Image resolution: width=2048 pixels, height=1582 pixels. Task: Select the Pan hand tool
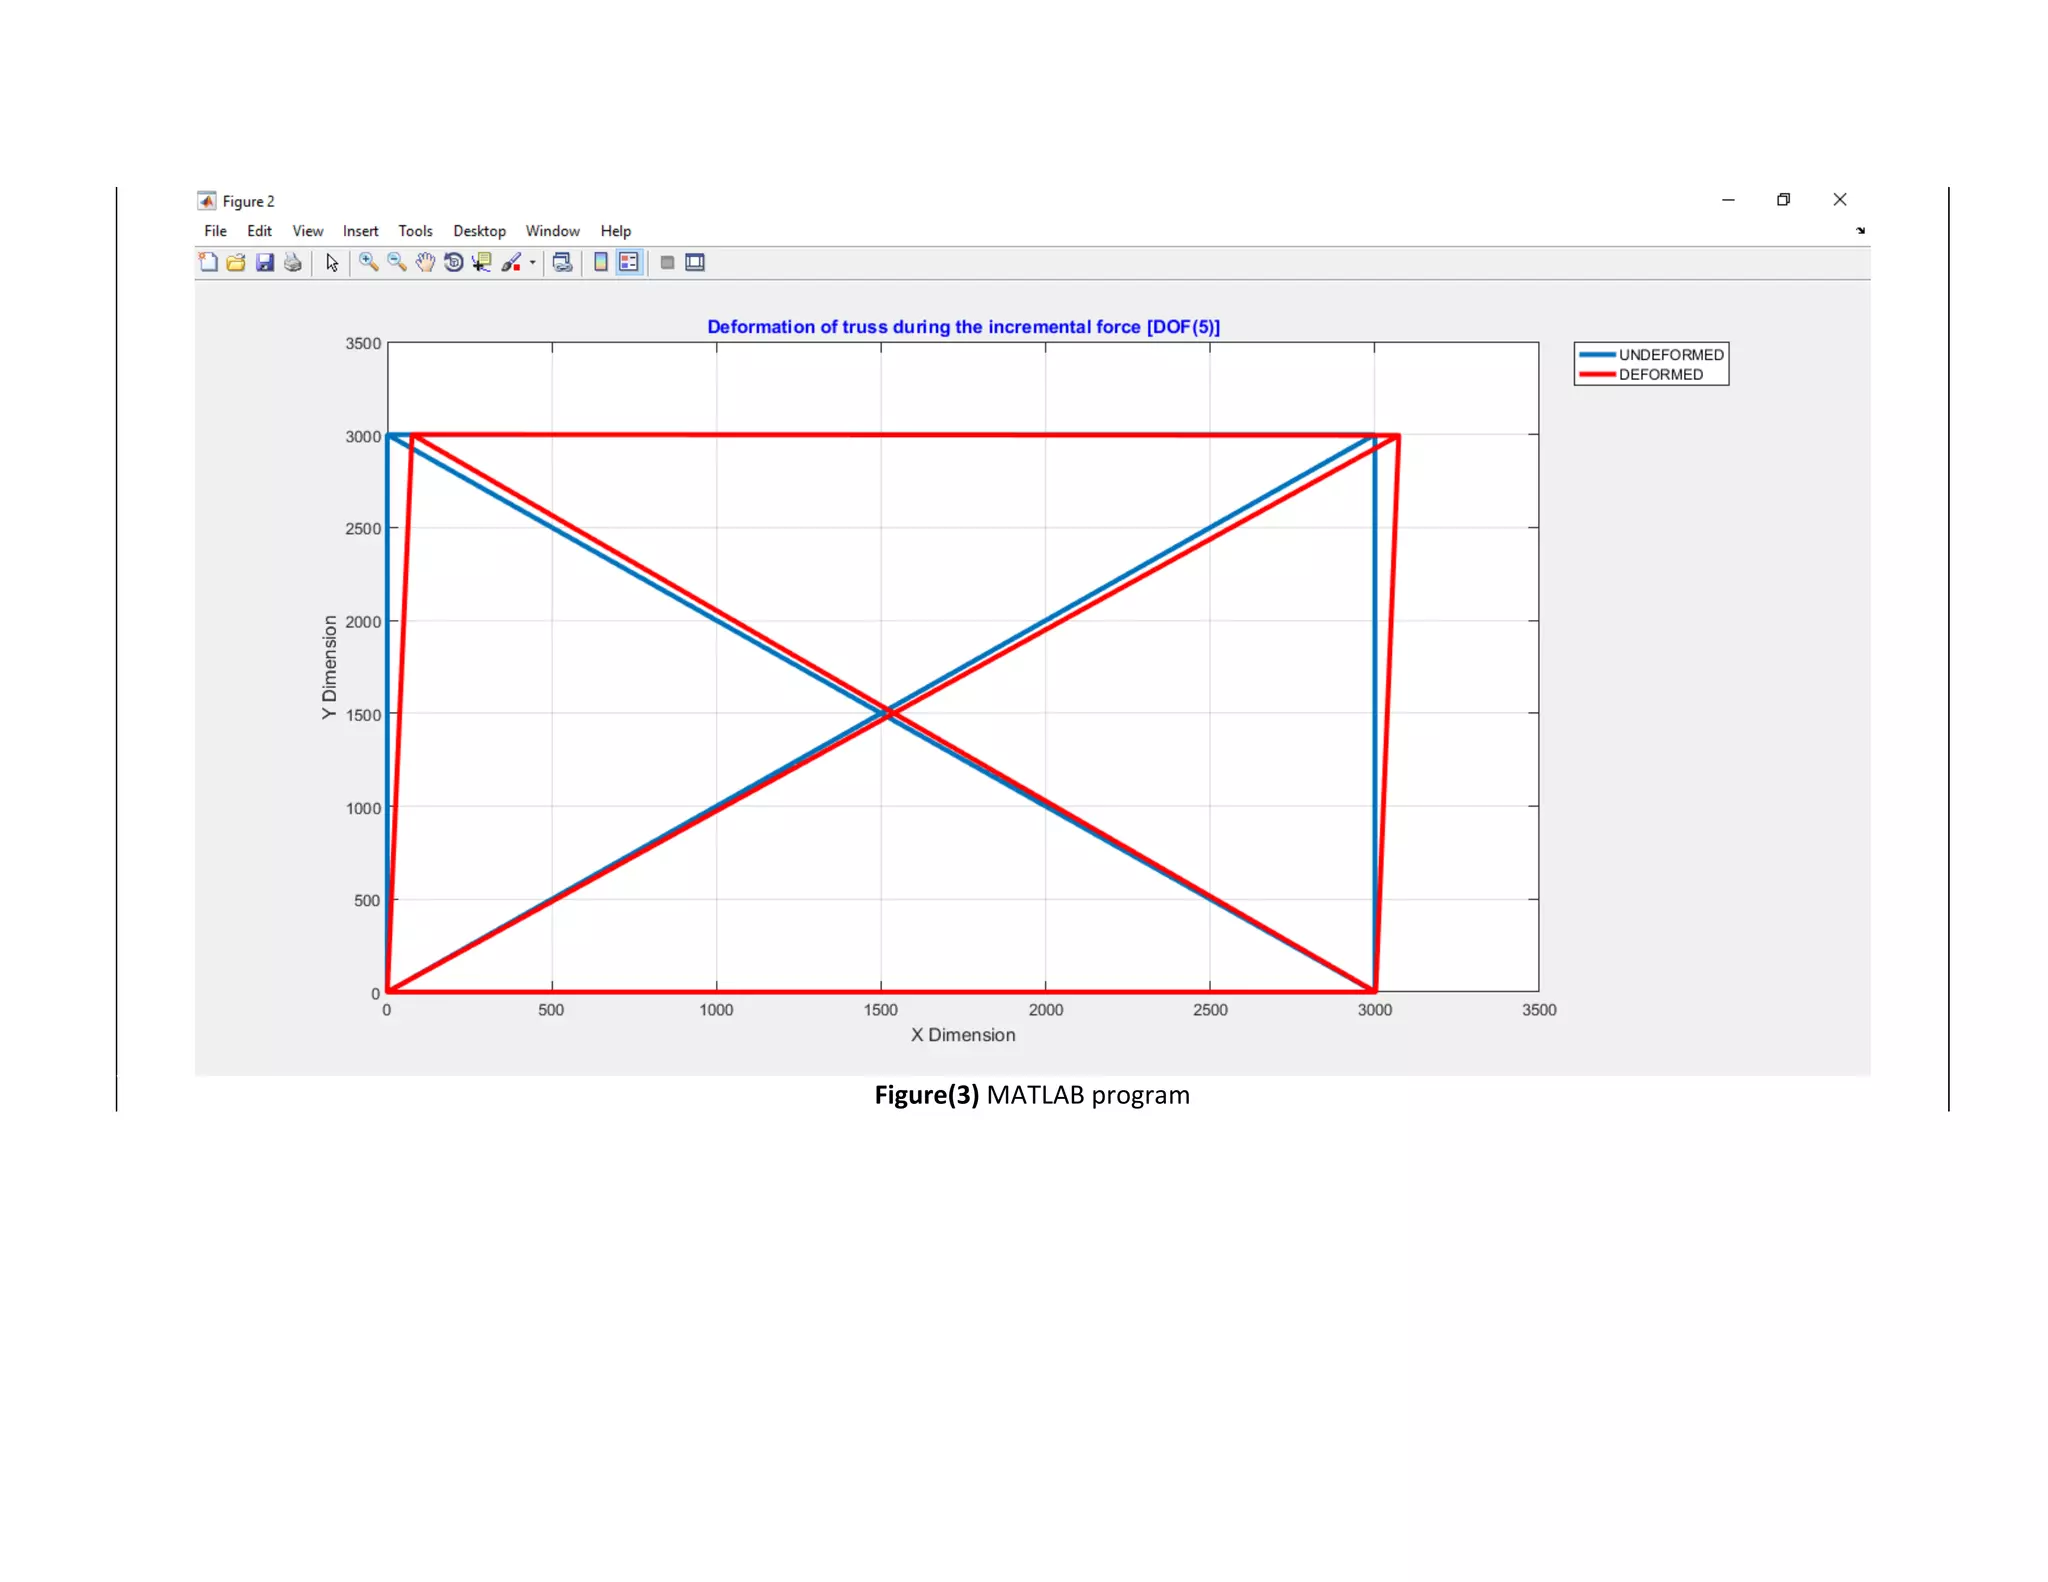[x=425, y=262]
